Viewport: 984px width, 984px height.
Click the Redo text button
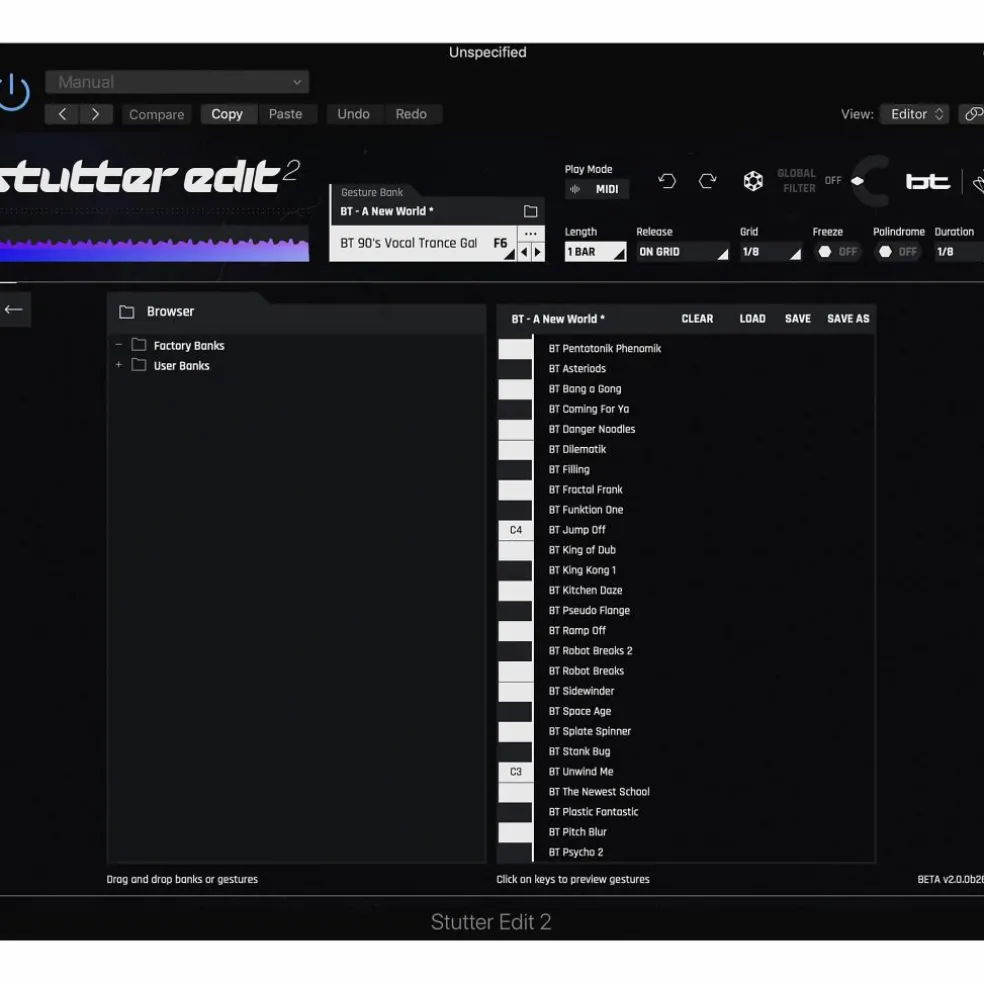tap(411, 114)
